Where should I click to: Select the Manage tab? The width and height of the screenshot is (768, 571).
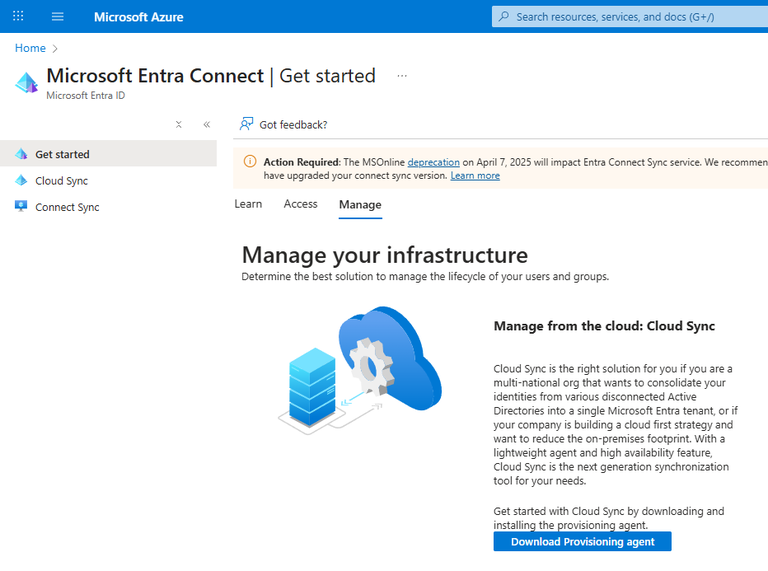(360, 205)
